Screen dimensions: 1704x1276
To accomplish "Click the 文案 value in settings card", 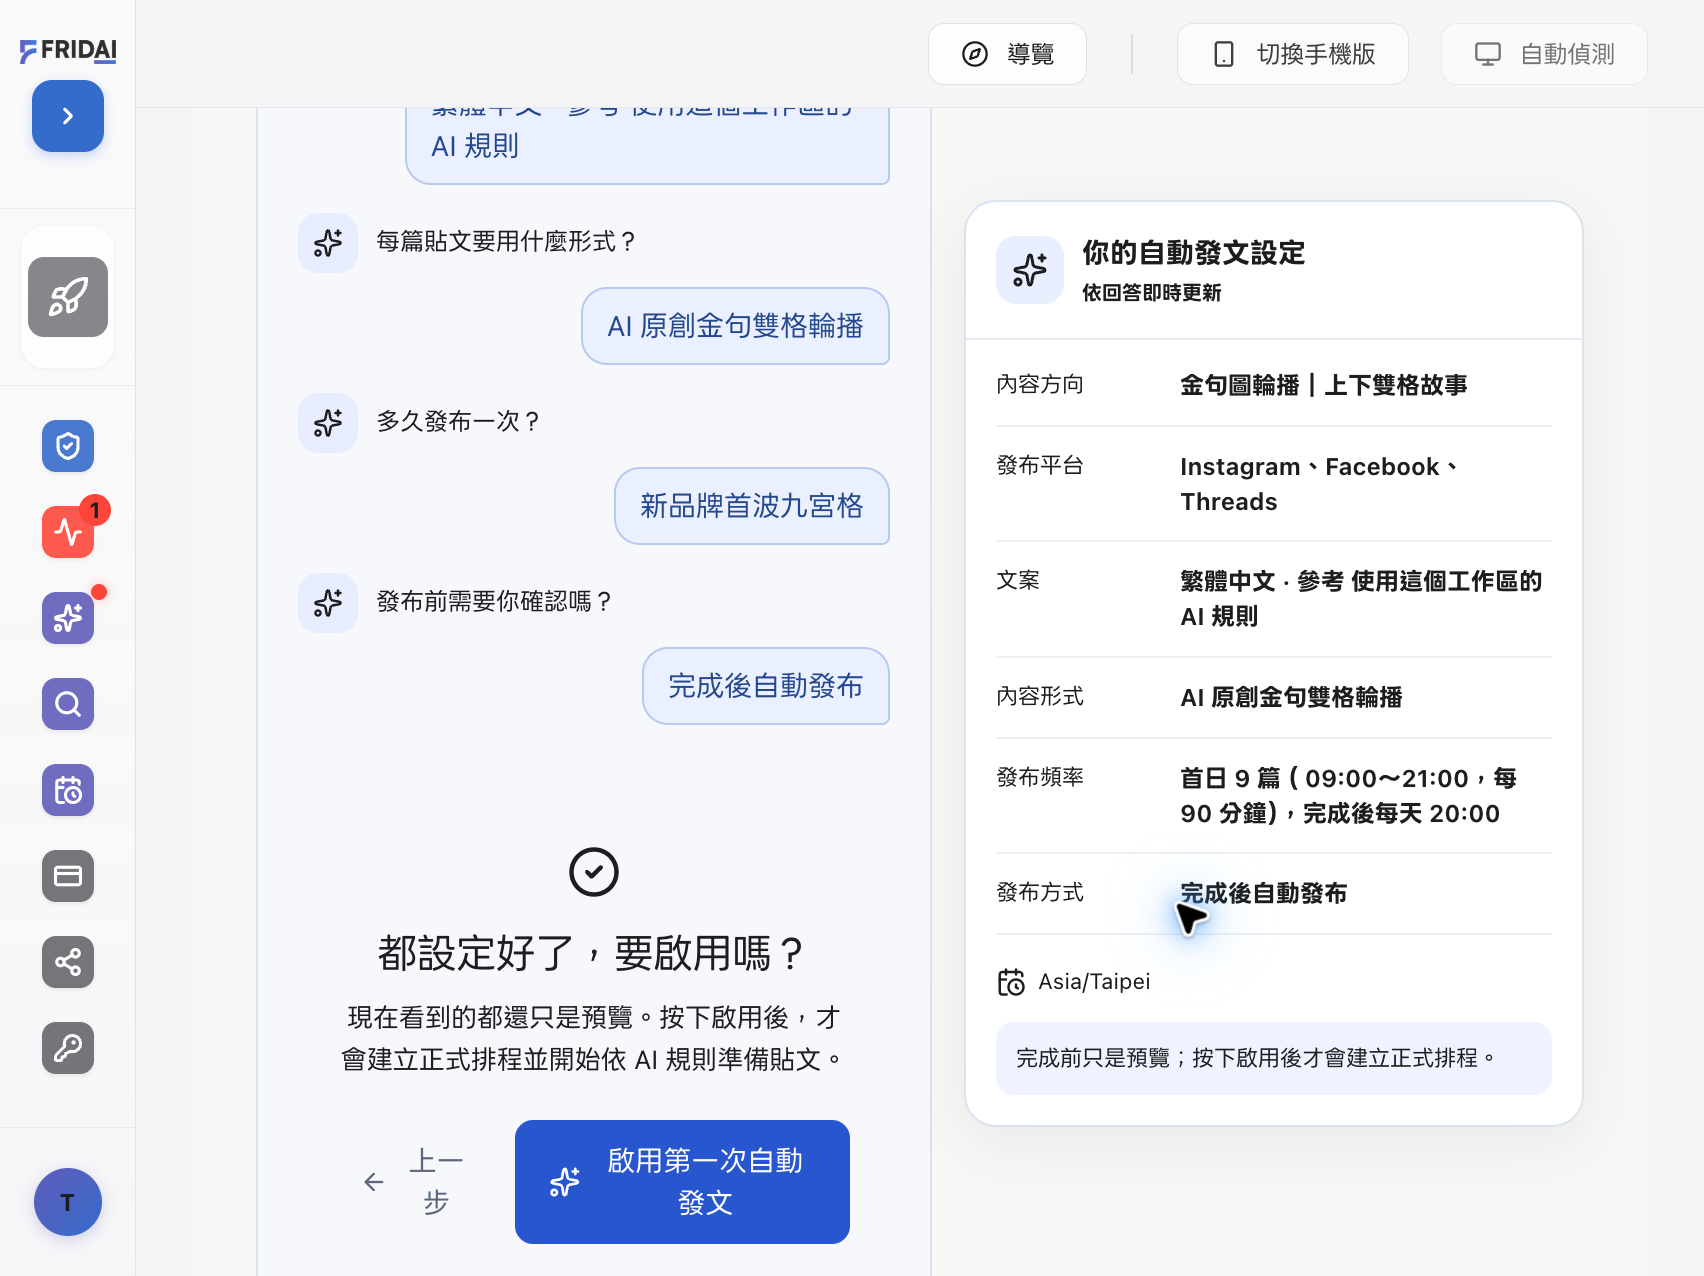I will coord(1361,599).
